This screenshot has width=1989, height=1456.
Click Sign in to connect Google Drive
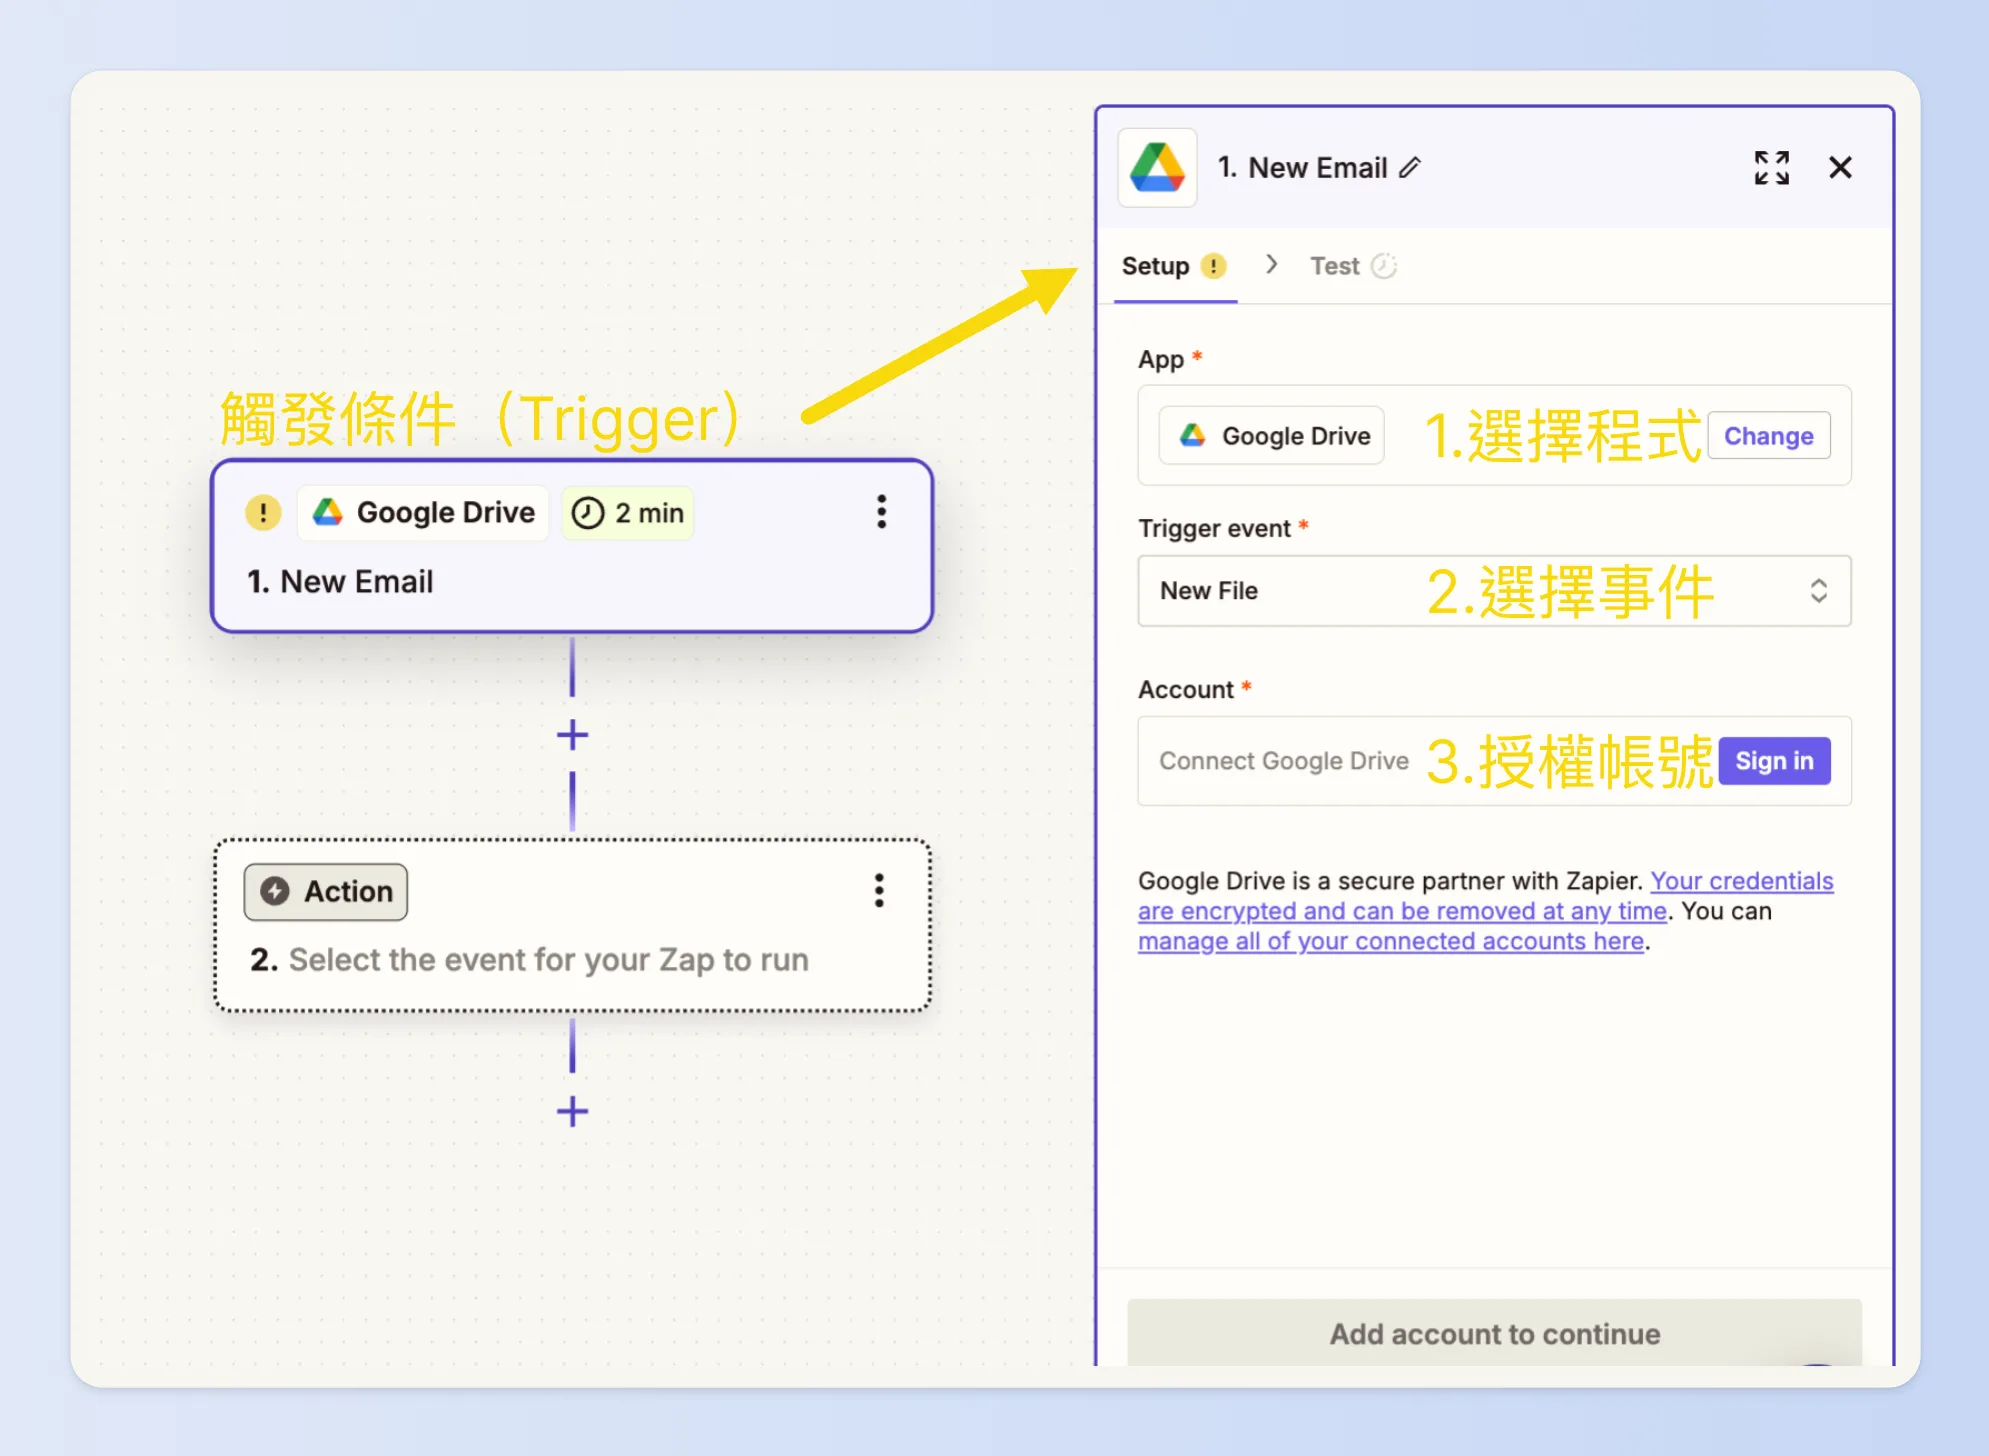point(1774,761)
